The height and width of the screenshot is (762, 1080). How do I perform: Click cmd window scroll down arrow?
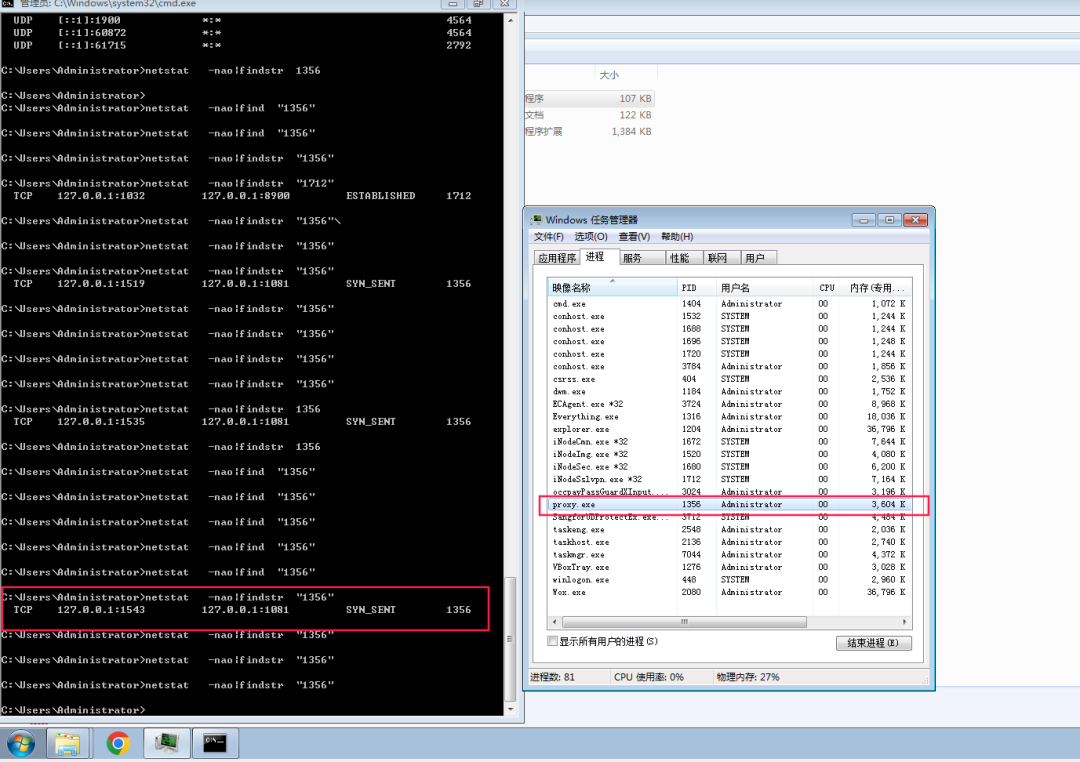510,709
